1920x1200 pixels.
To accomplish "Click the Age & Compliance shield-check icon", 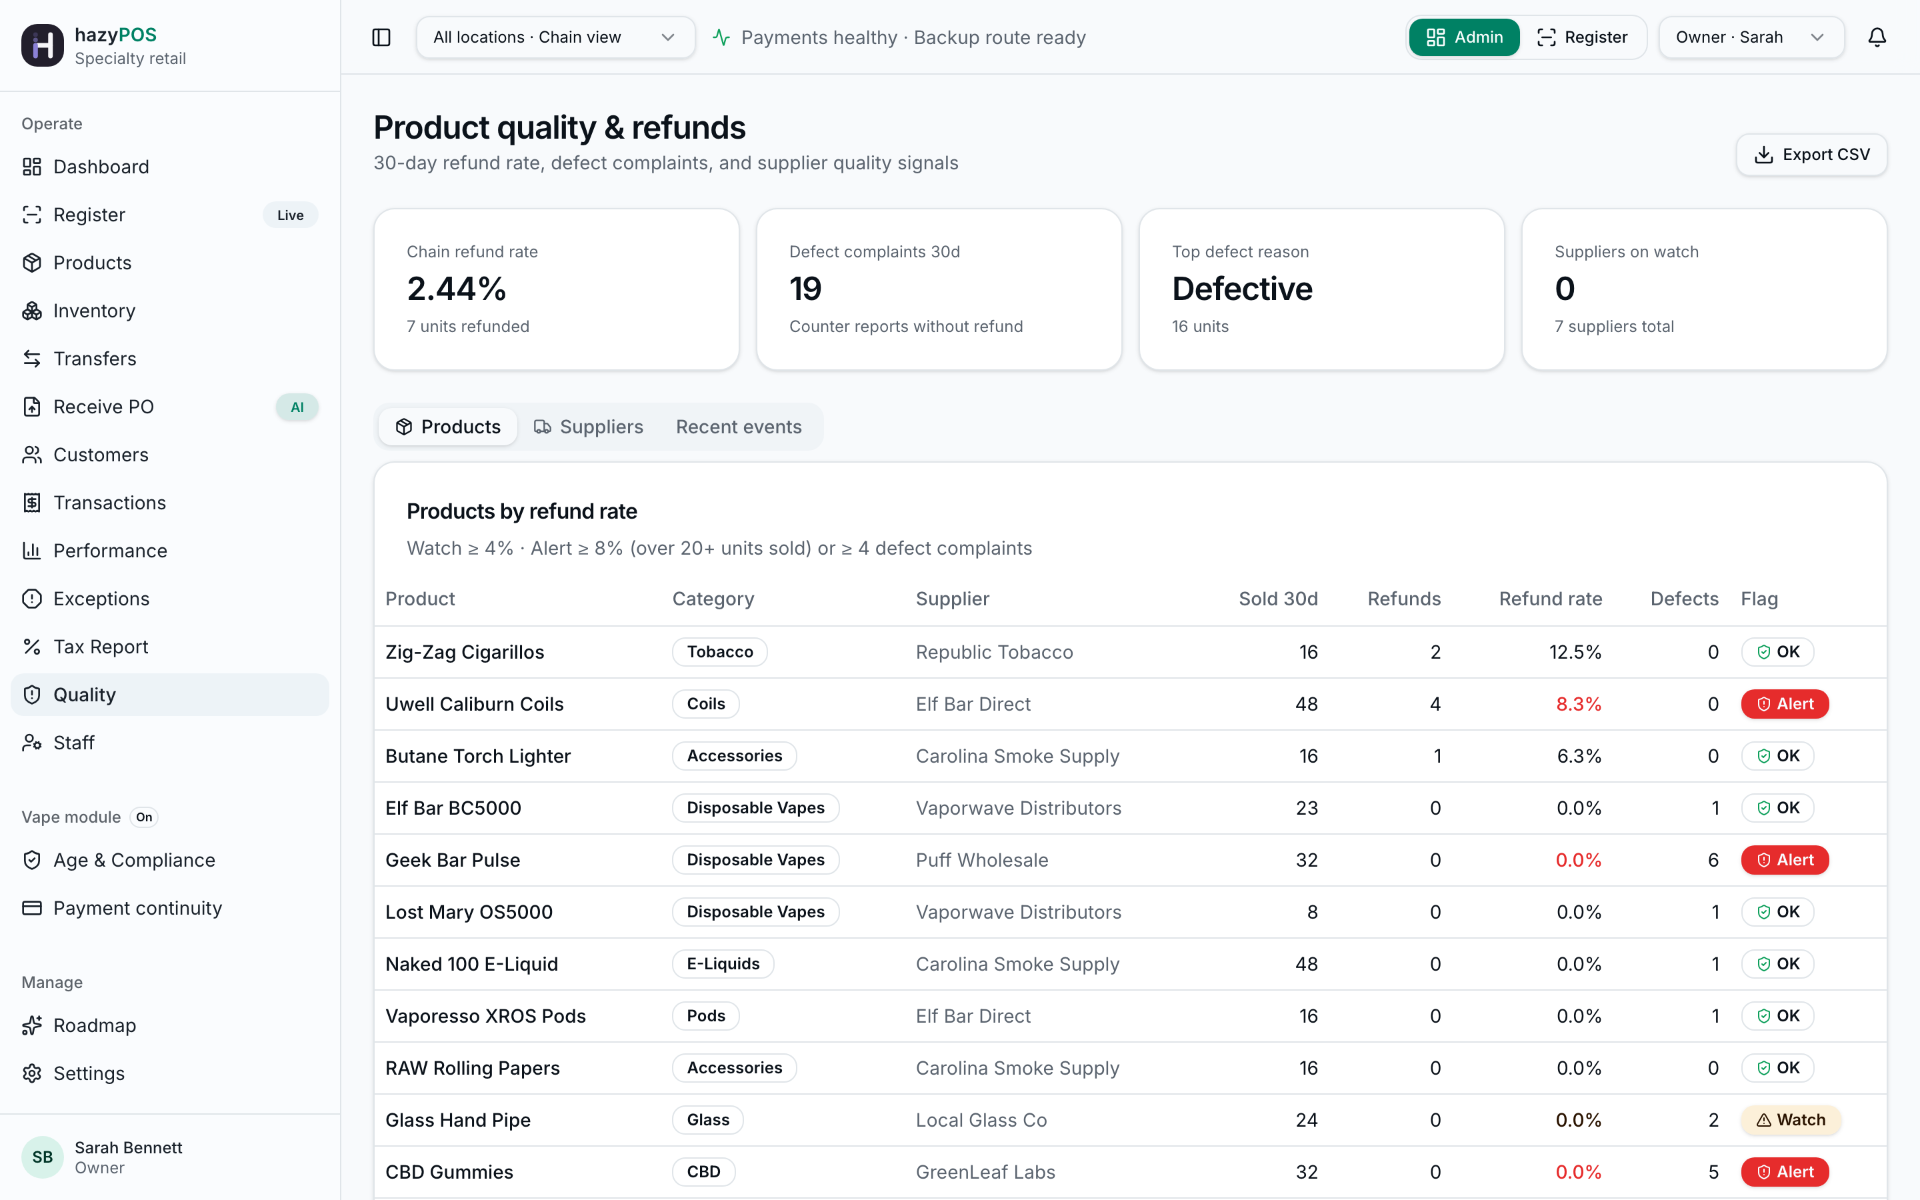I will 32,860.
